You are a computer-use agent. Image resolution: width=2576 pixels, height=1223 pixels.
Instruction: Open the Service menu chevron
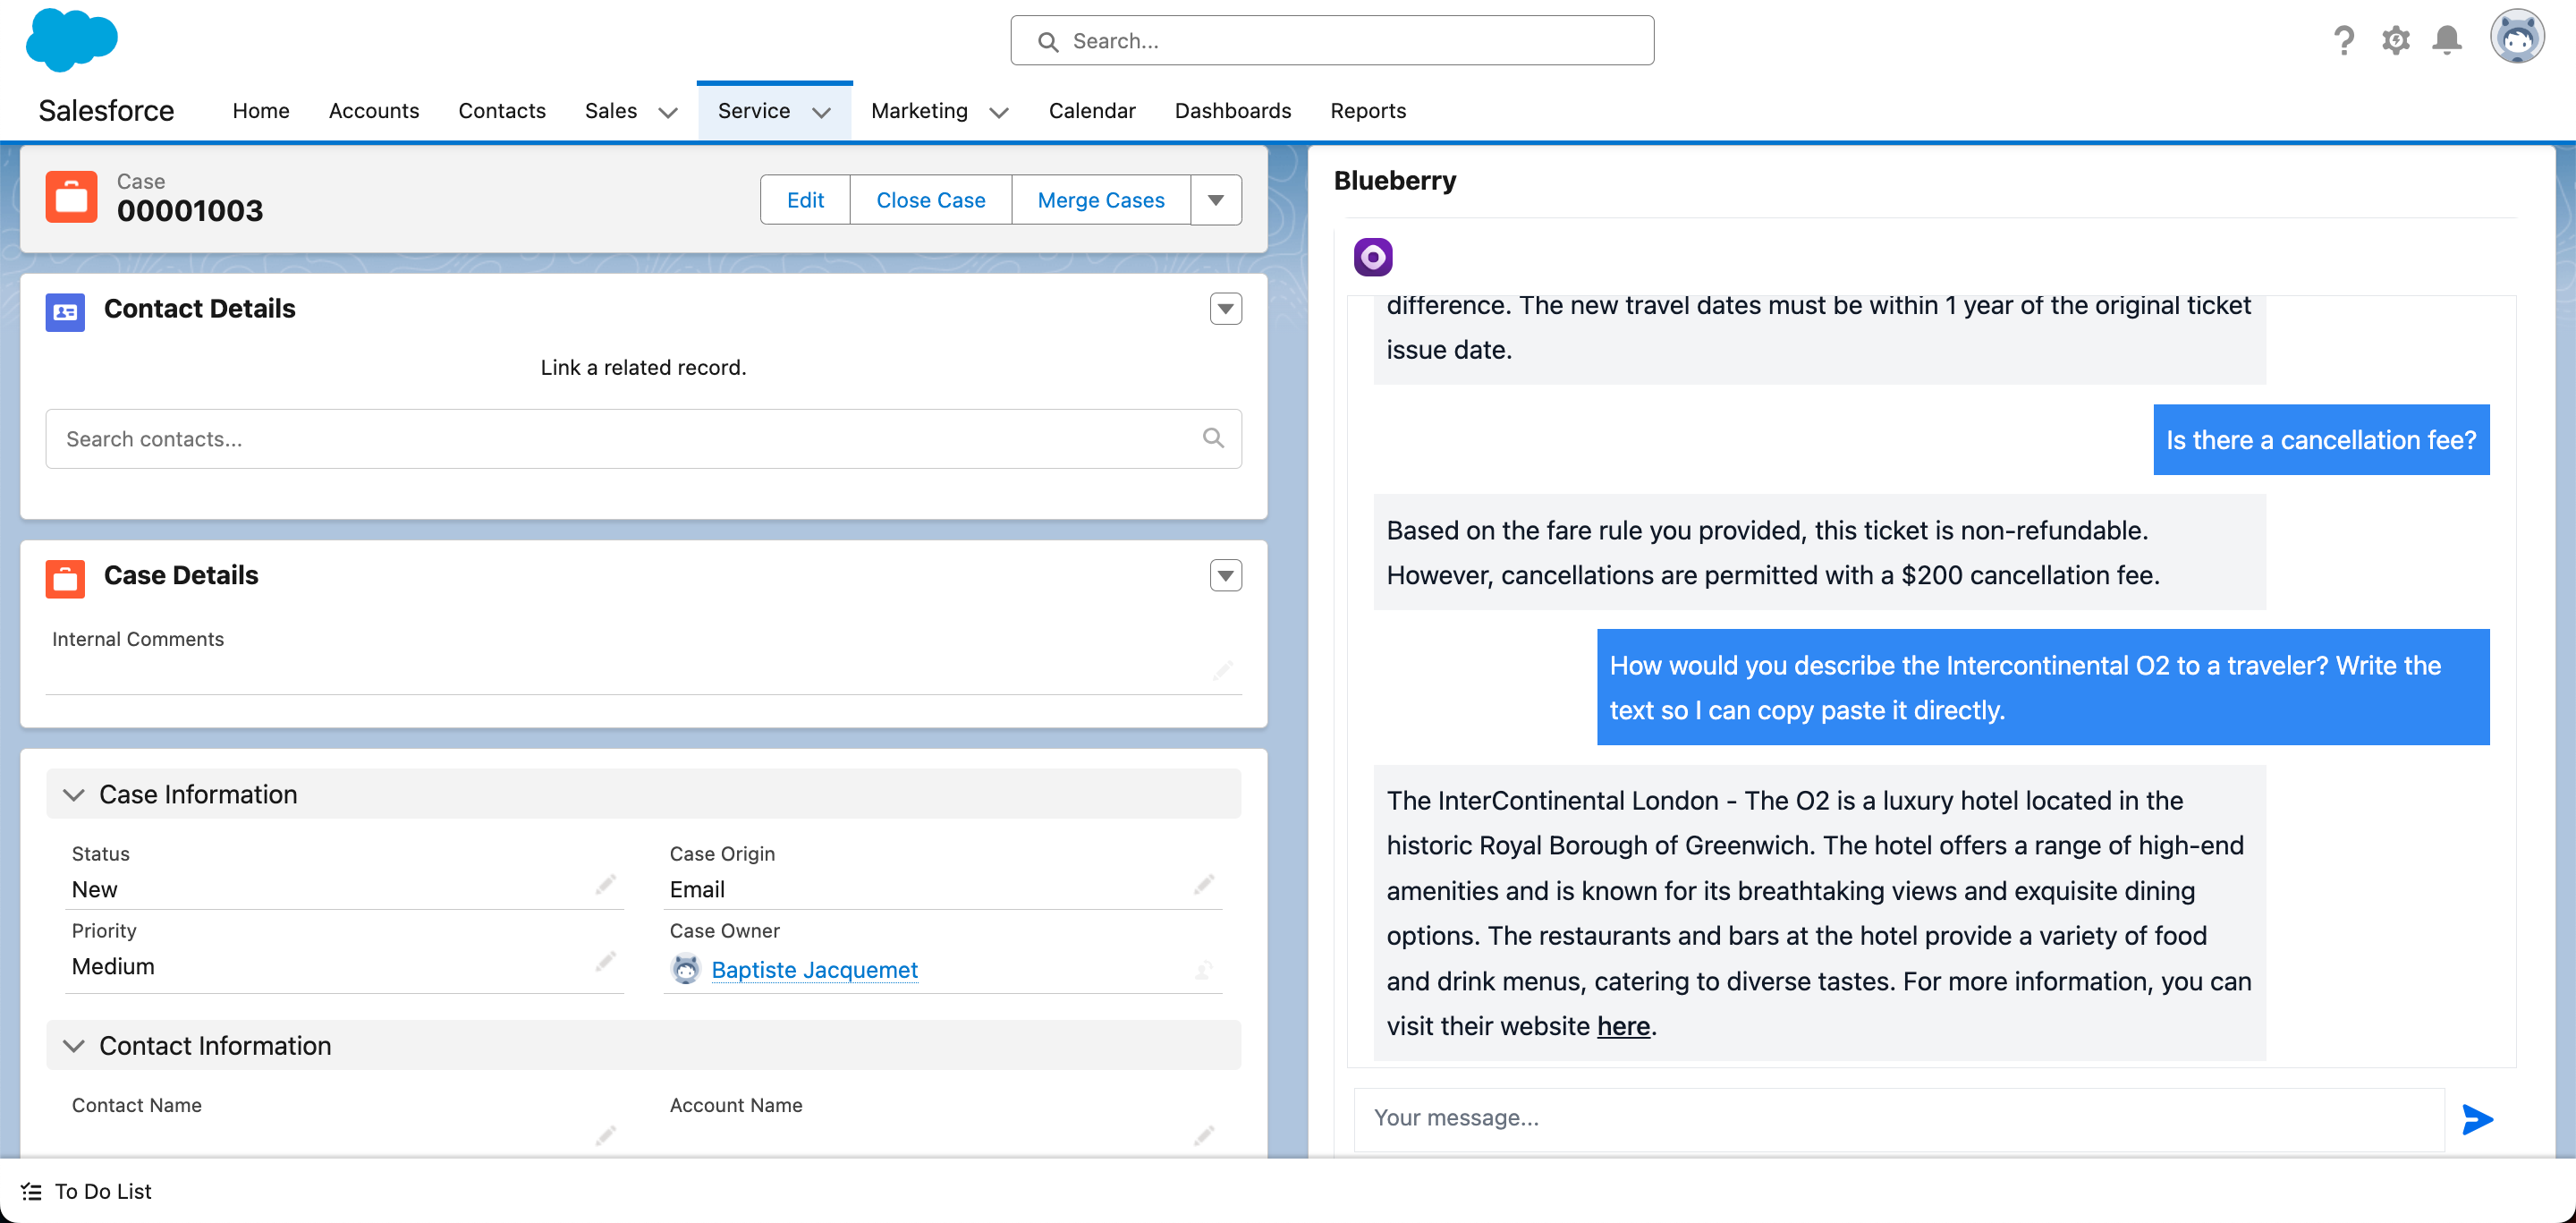(x=821, y=112)
